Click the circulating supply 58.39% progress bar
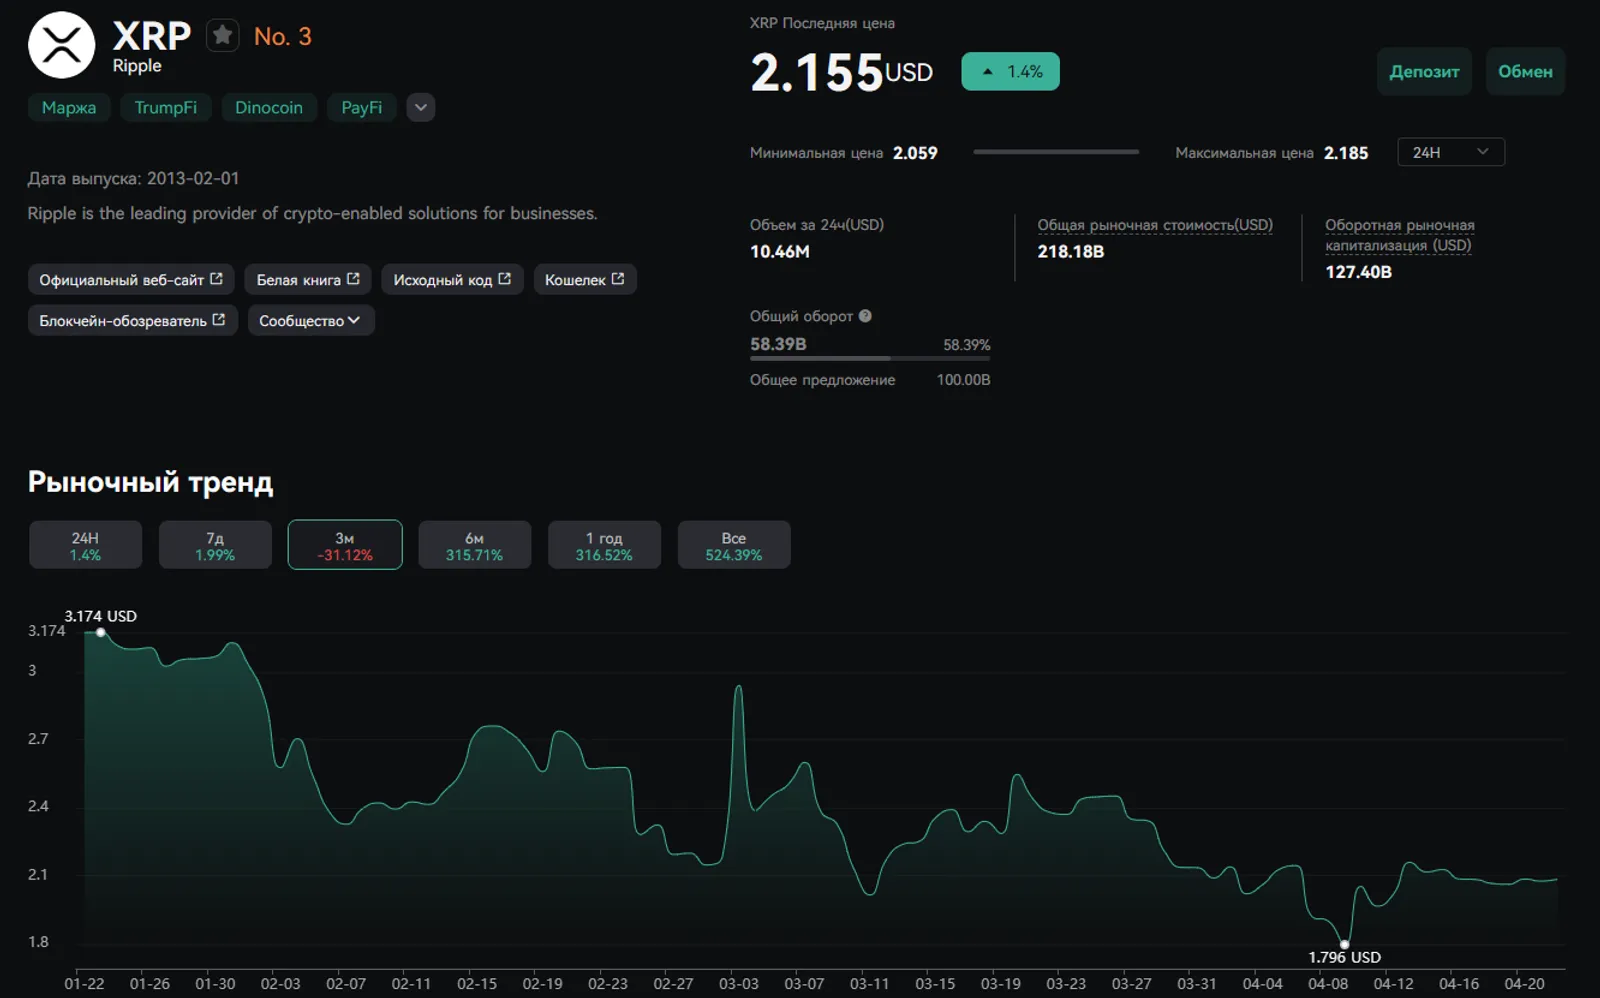Screen dimensions: 1600x998 (x=870, y=358)
